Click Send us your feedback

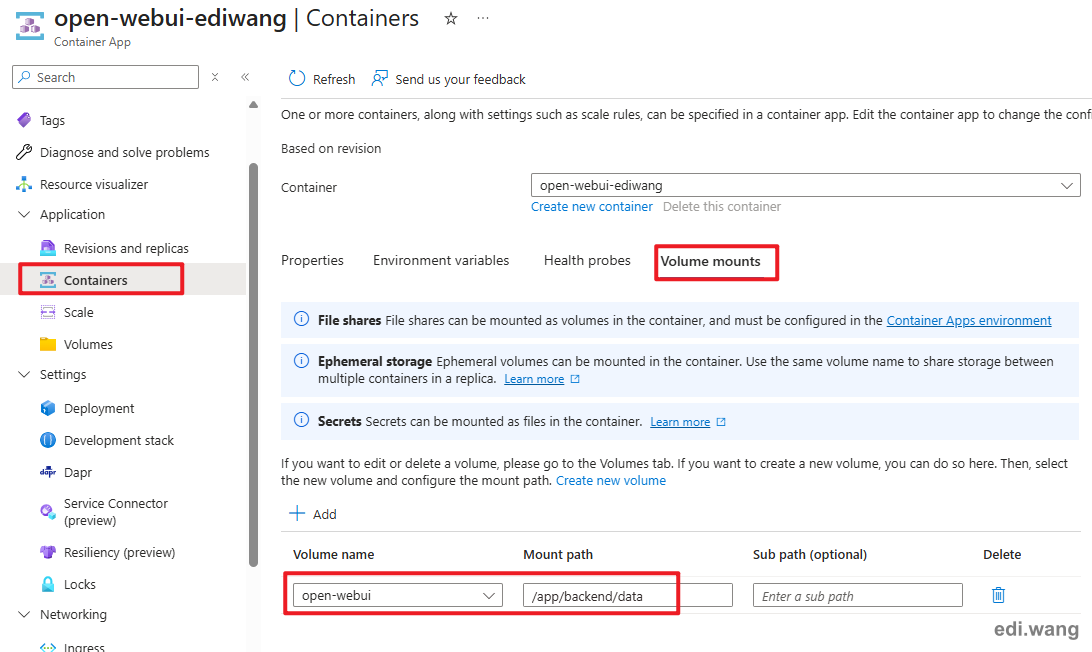tap(460, 79)
